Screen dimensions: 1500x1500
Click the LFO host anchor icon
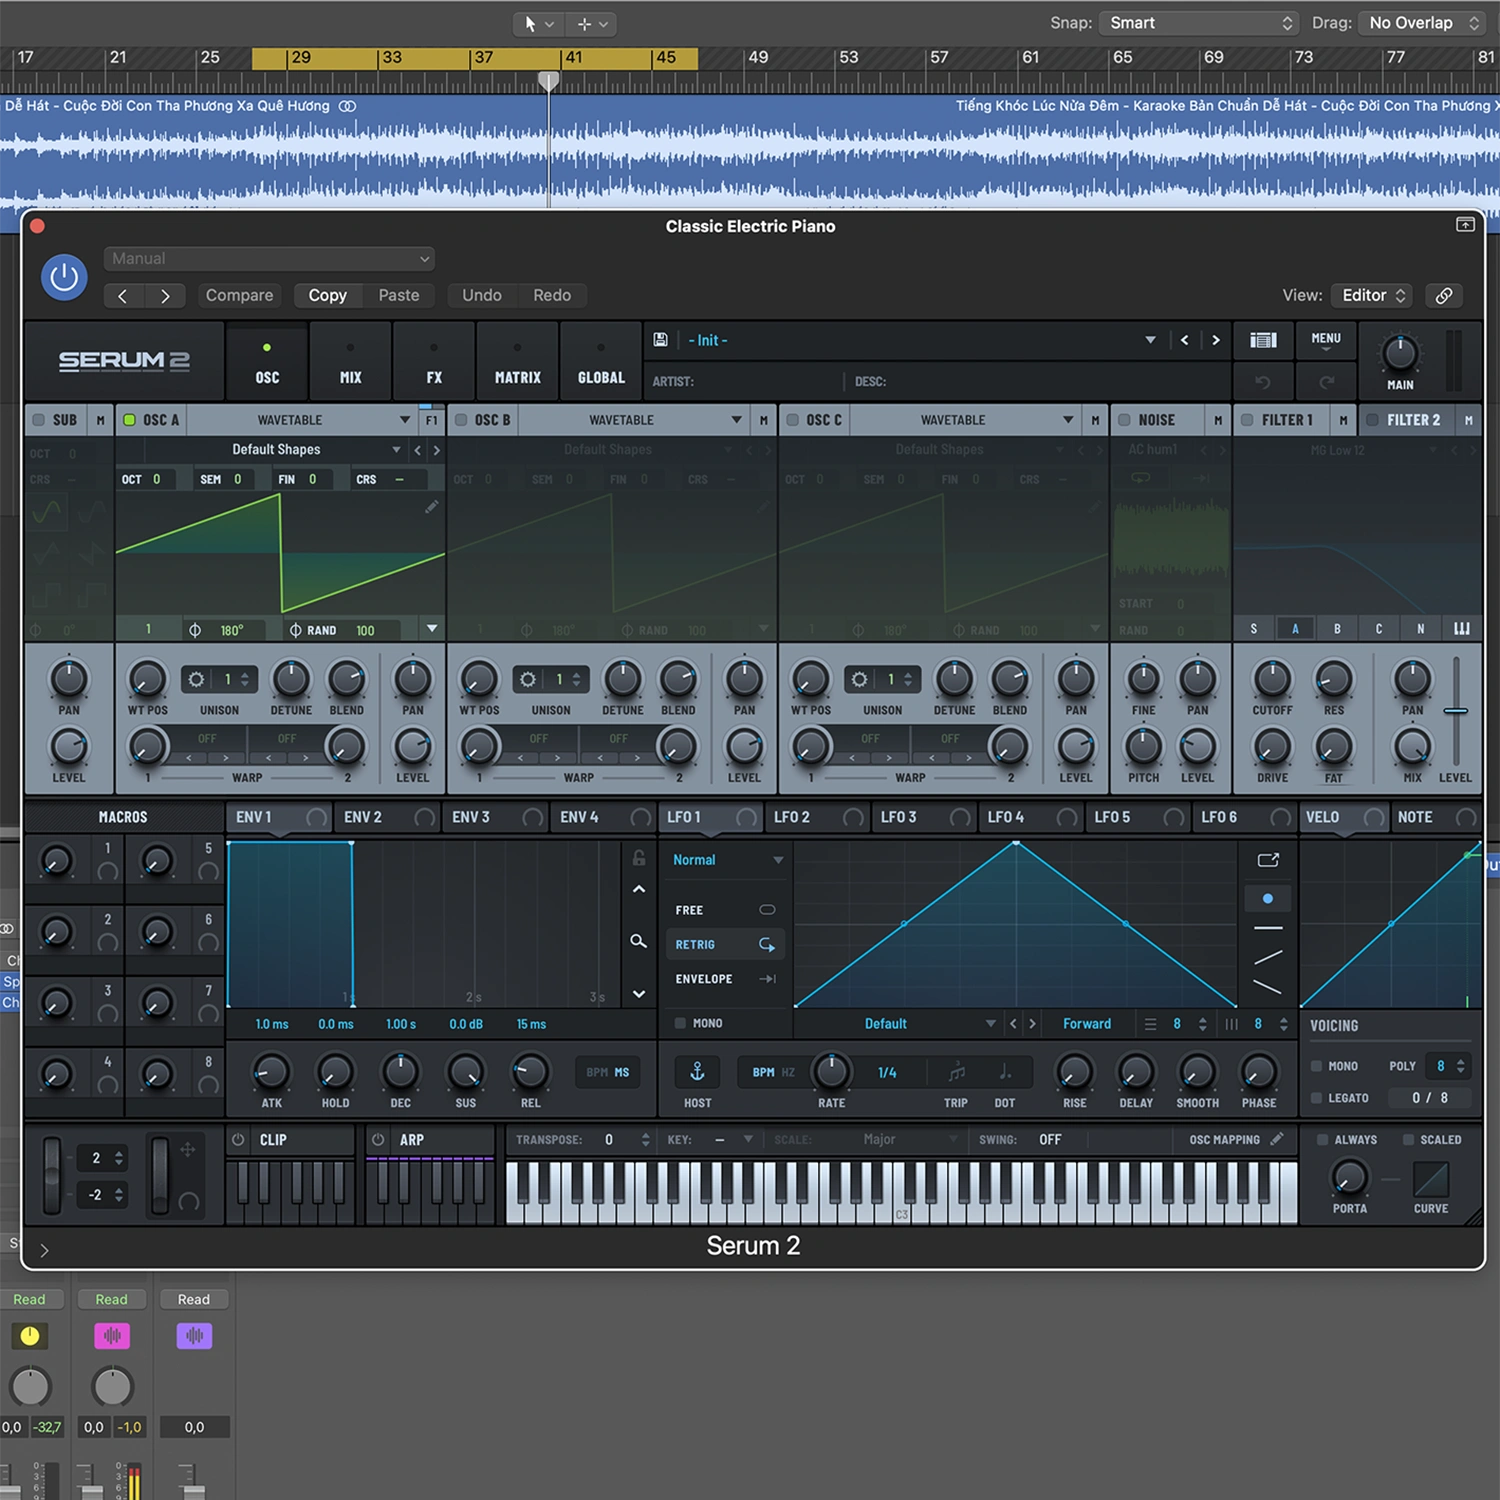pos(697,1072)
